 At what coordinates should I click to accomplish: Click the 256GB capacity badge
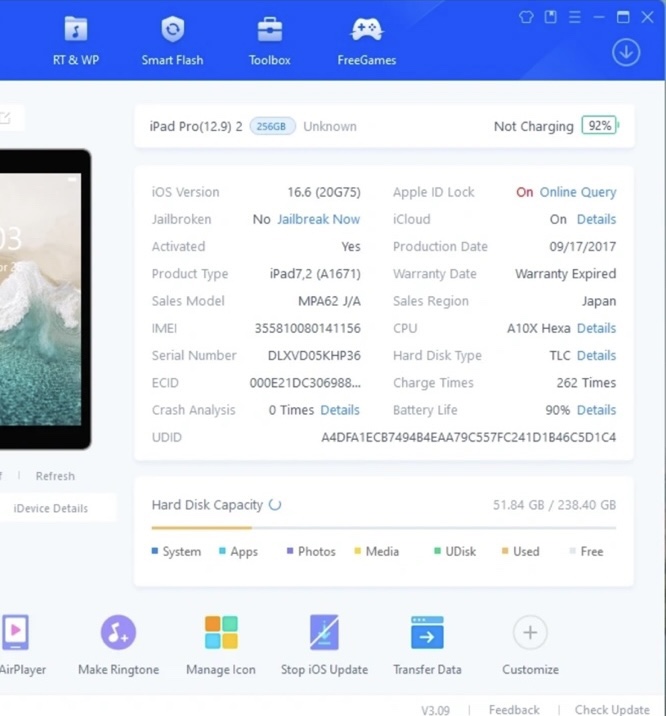pyautogui.click(x=272, y=126)
